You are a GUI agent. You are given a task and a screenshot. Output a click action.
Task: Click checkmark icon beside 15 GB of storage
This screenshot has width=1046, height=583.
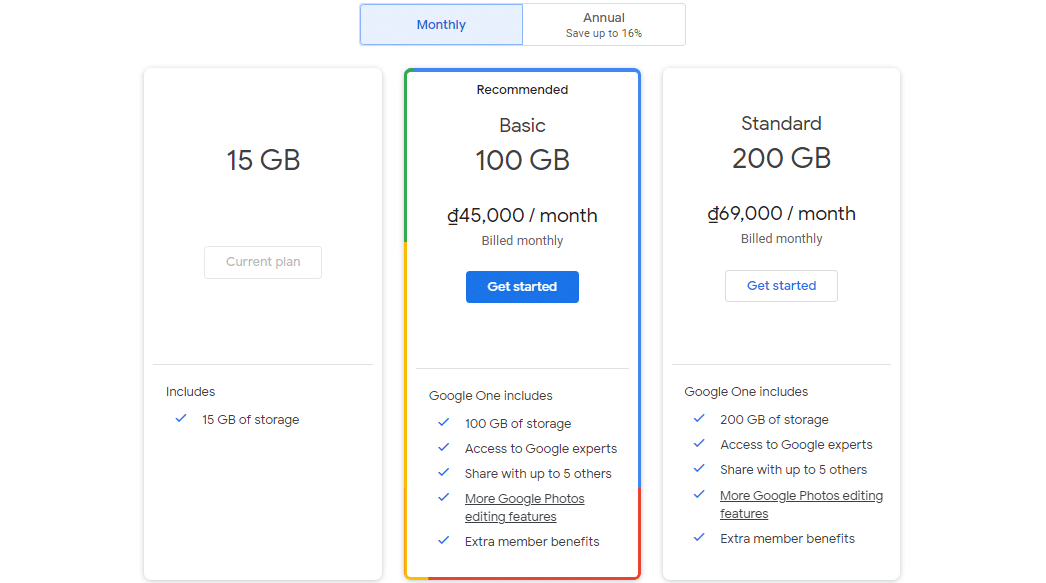pos(181,419)
